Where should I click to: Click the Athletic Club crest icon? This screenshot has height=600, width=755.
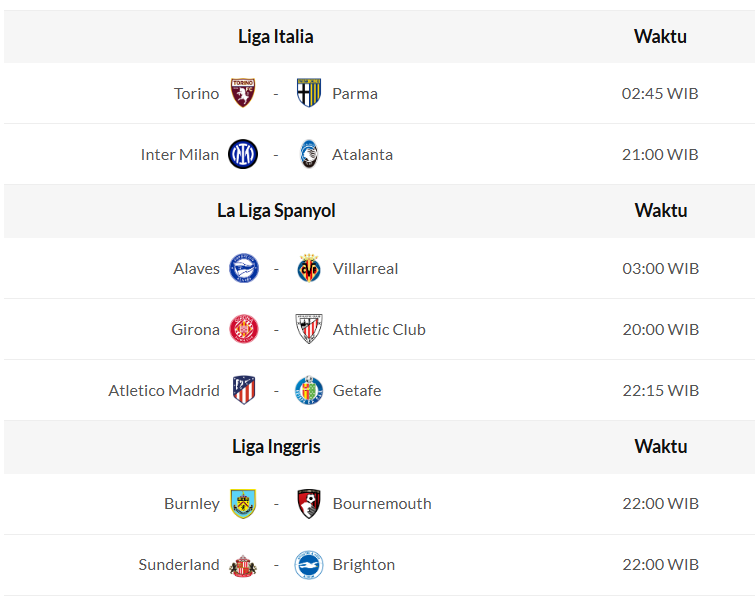tap(309, 329)
